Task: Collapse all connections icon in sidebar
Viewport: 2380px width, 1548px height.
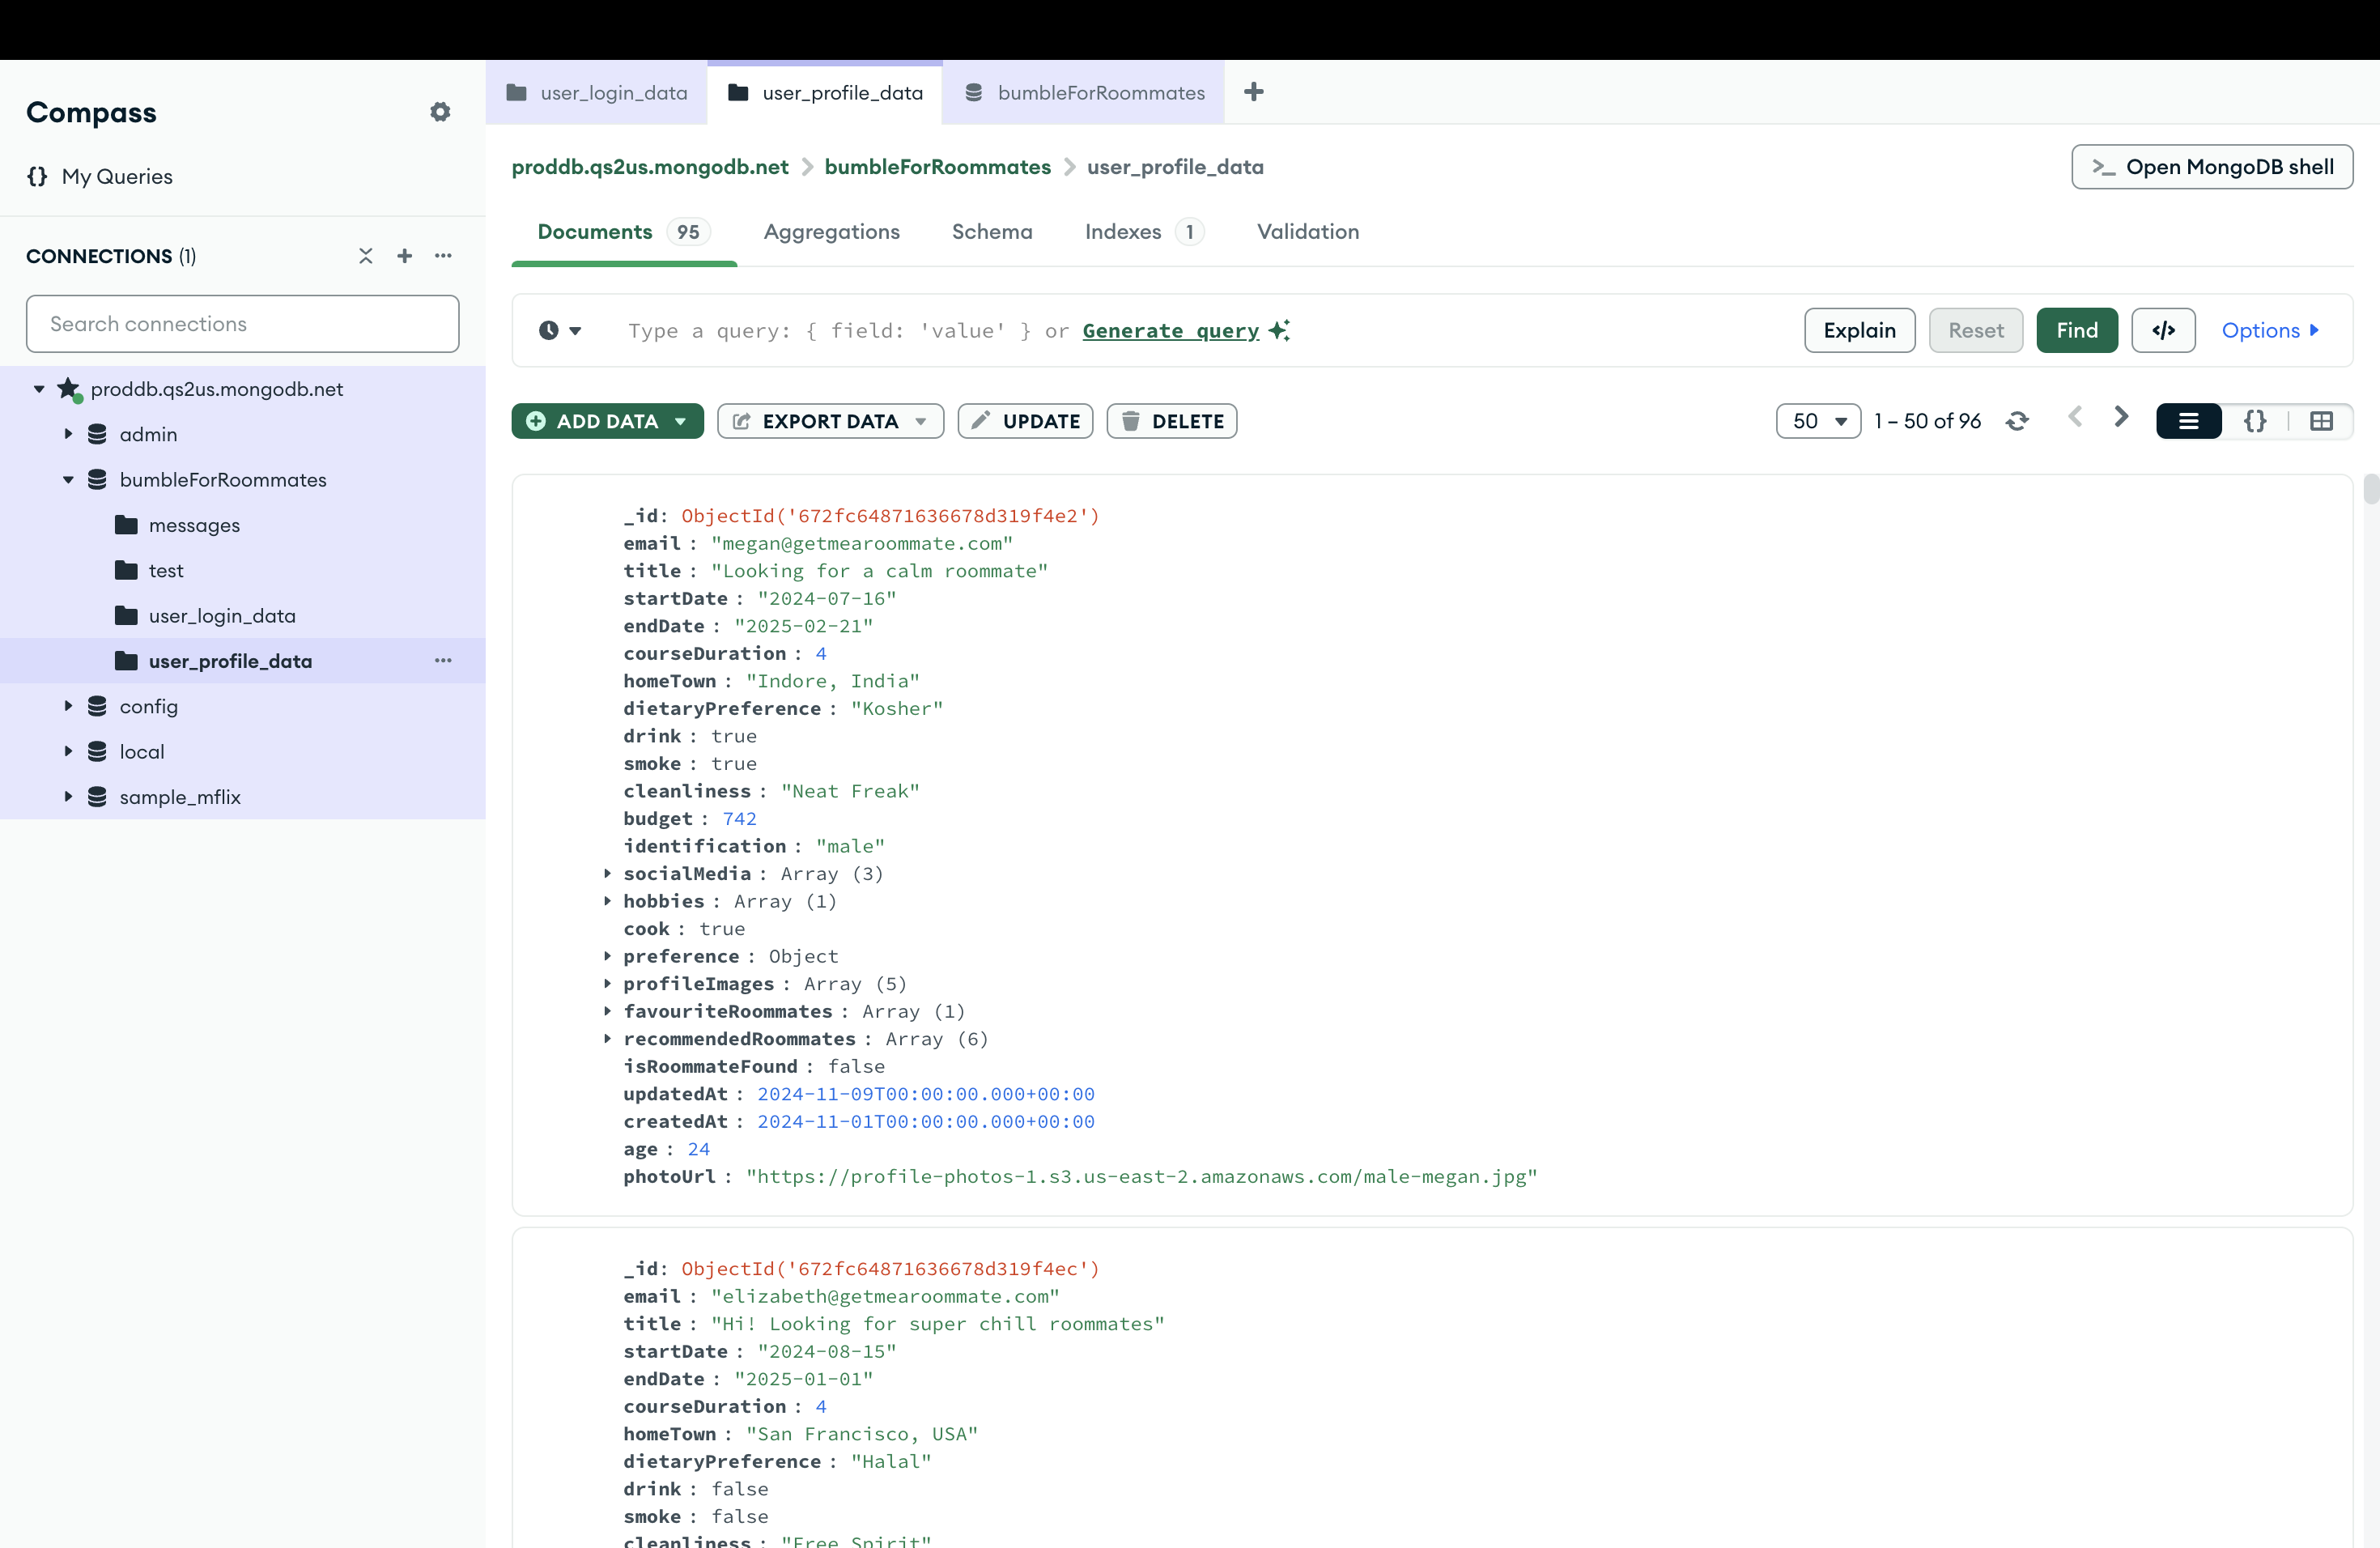Action: point(366,256)
